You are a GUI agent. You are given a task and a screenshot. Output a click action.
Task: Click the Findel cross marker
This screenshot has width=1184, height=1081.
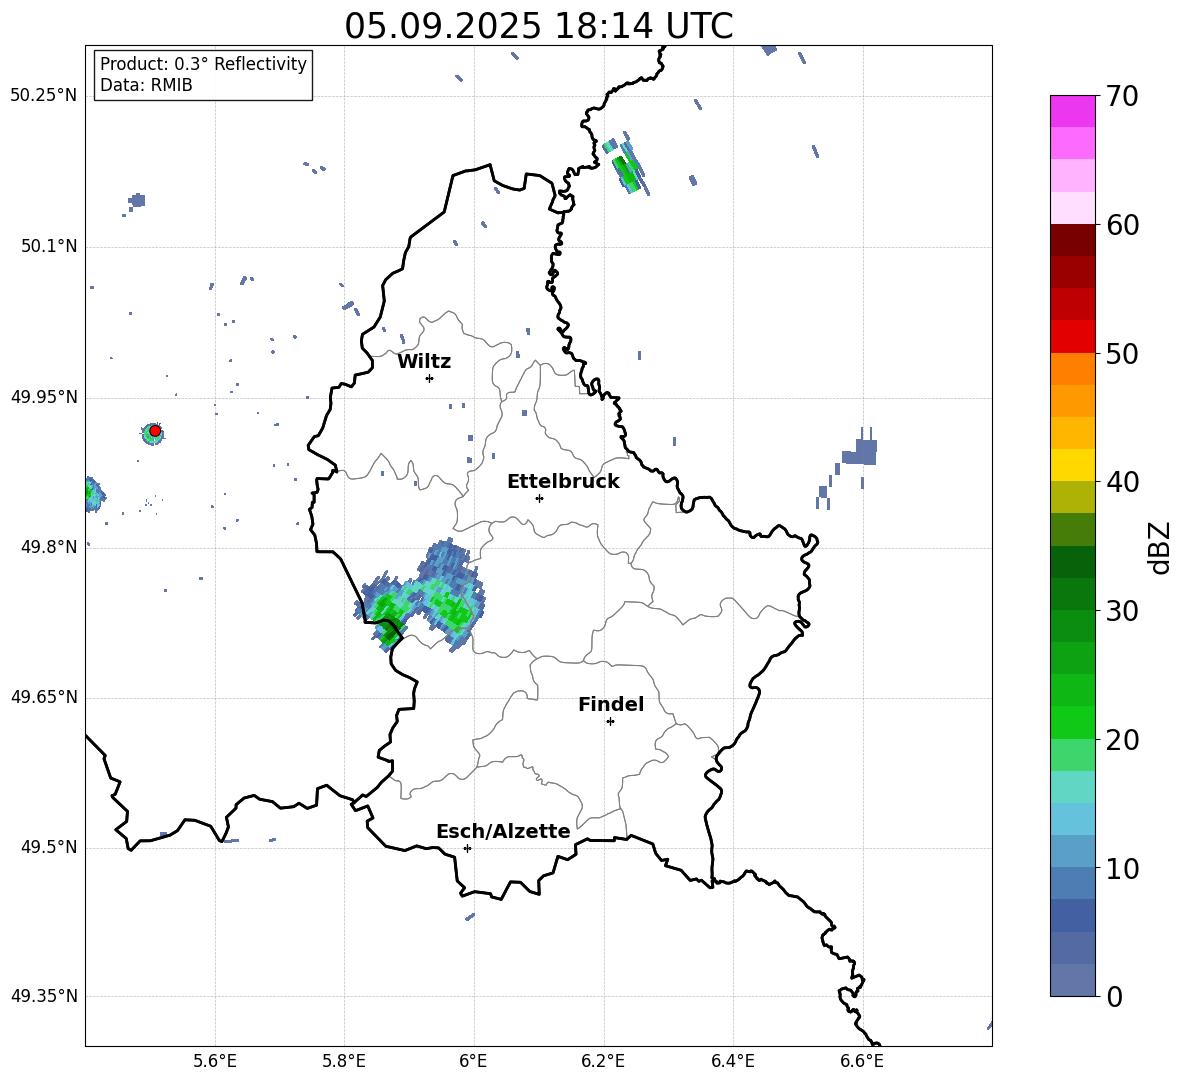click(610, 722)
